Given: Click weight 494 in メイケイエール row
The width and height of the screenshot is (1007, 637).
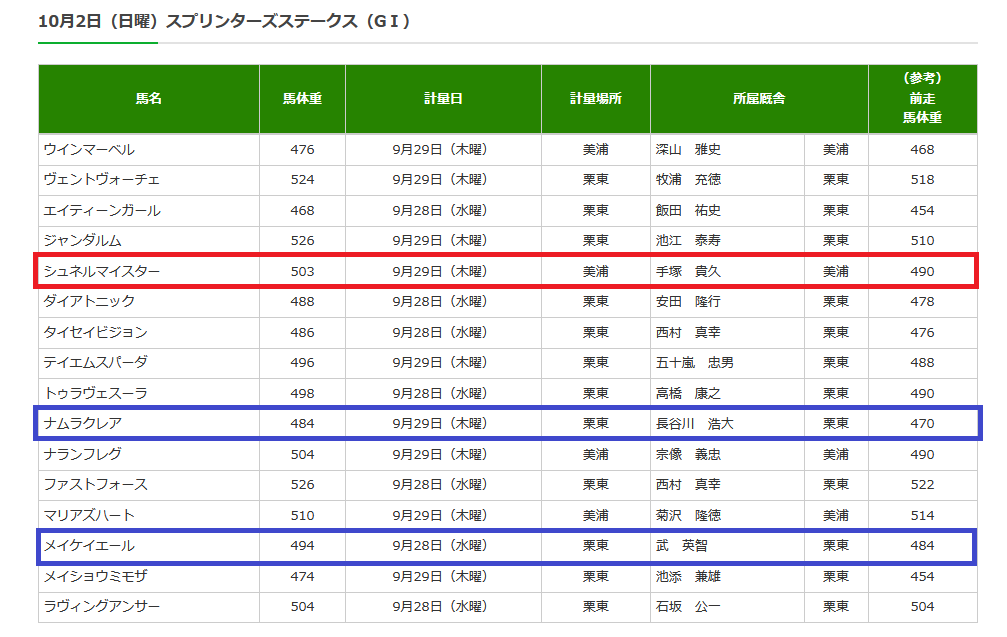Looking at the screenshot, I should click(302, 546).
